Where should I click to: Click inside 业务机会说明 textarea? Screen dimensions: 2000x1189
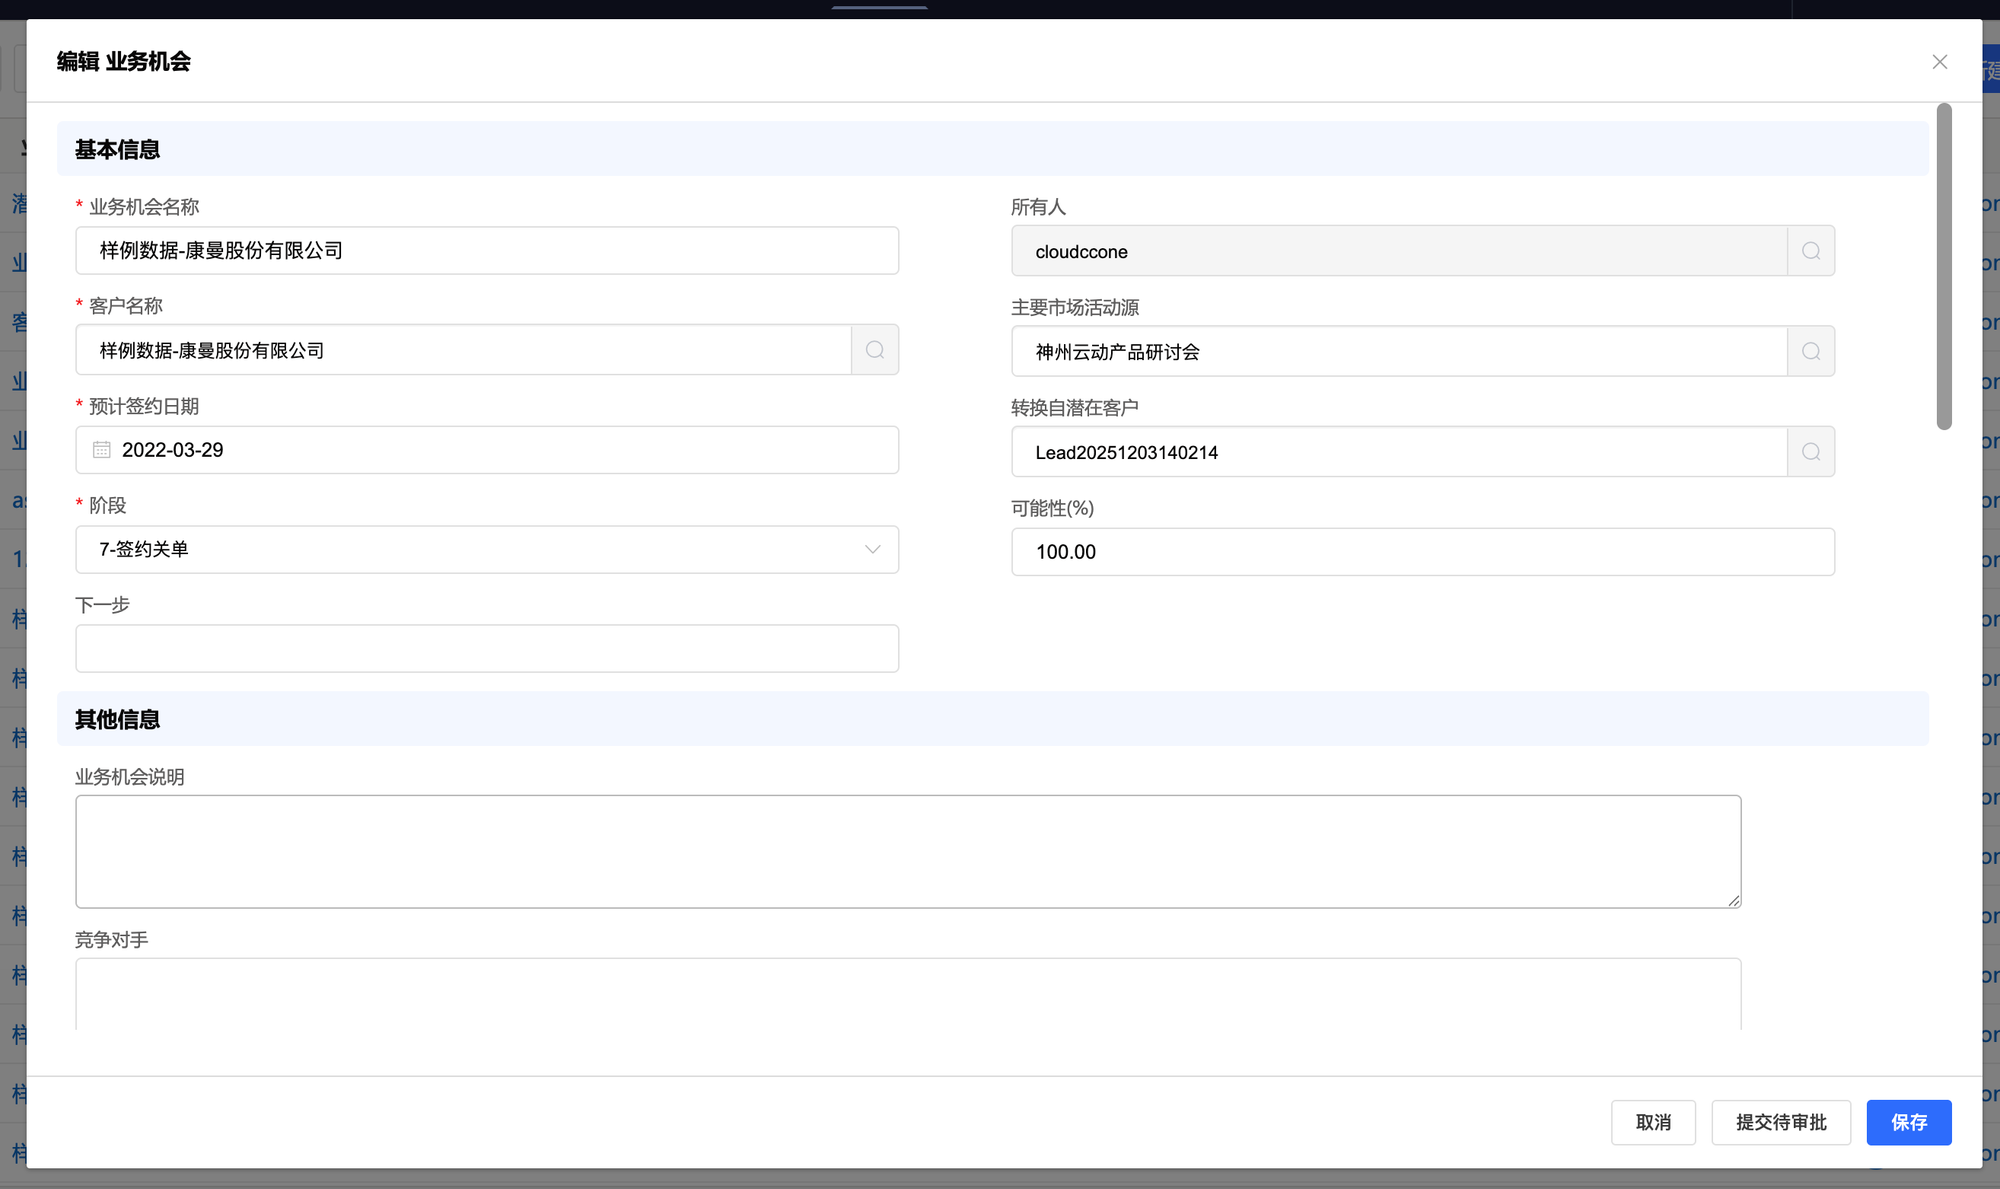tap(907, 851)
